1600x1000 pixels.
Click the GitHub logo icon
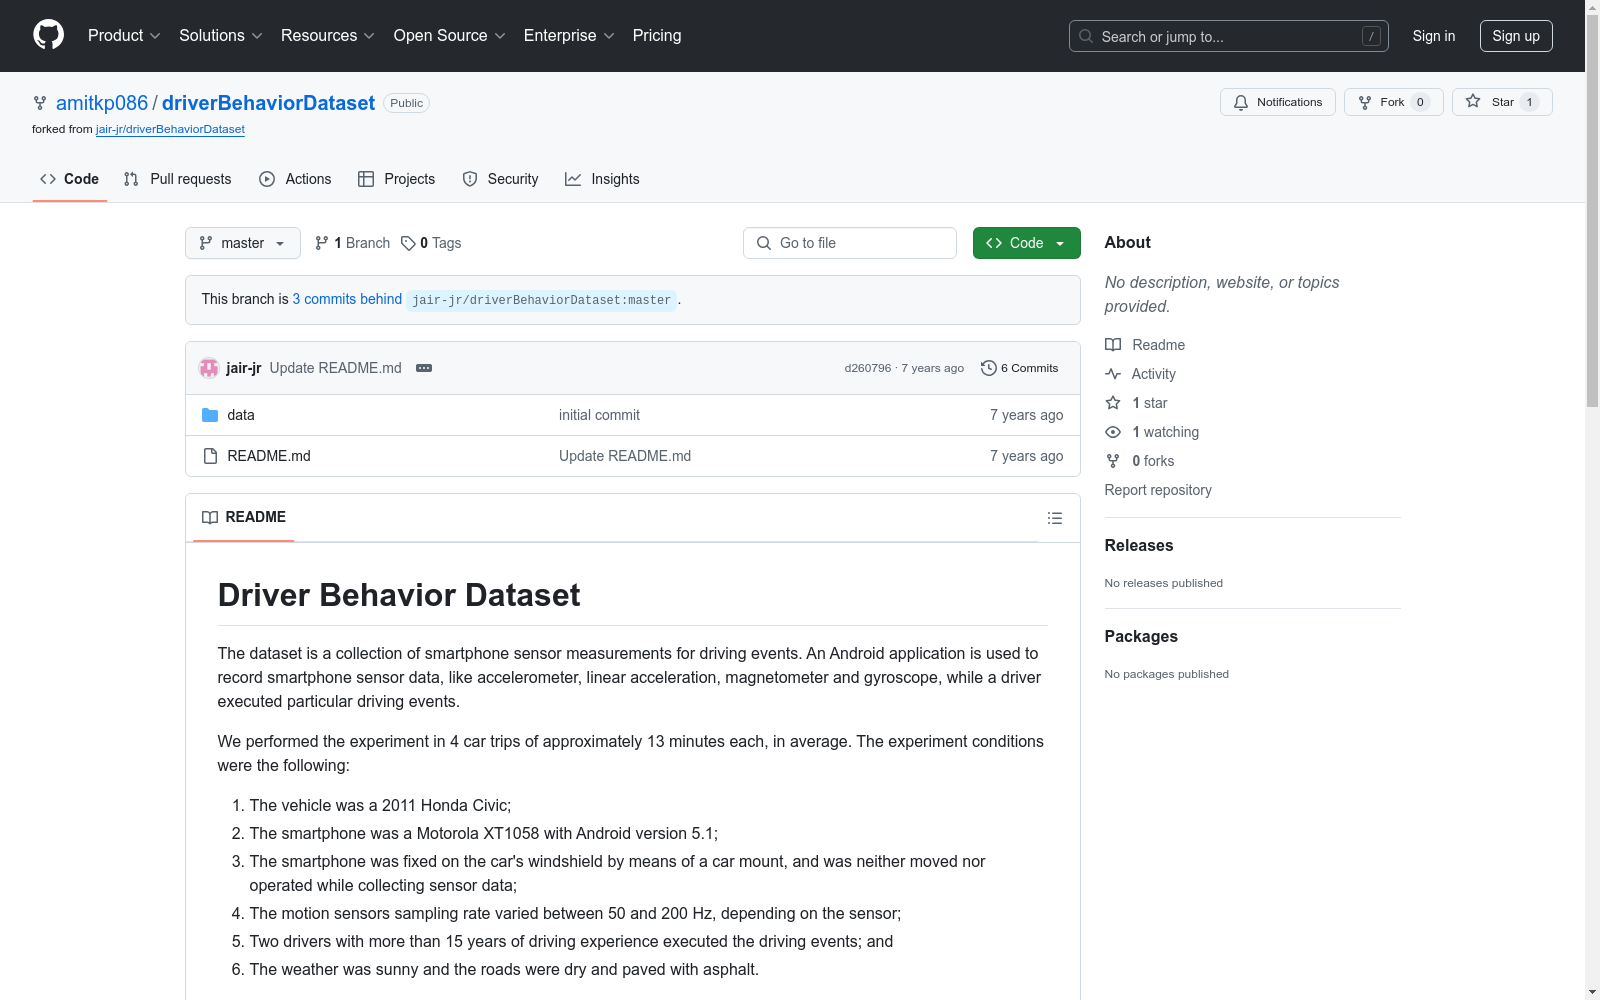pyautogui.click(x=48, y=35)
